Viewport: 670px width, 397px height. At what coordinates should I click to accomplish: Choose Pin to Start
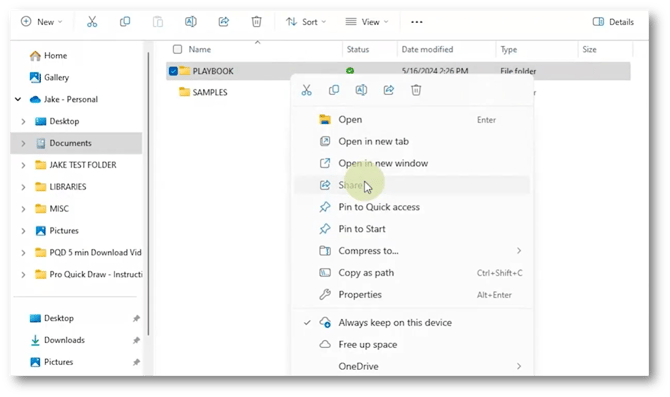pyautogui.click(x=412, y=229)
